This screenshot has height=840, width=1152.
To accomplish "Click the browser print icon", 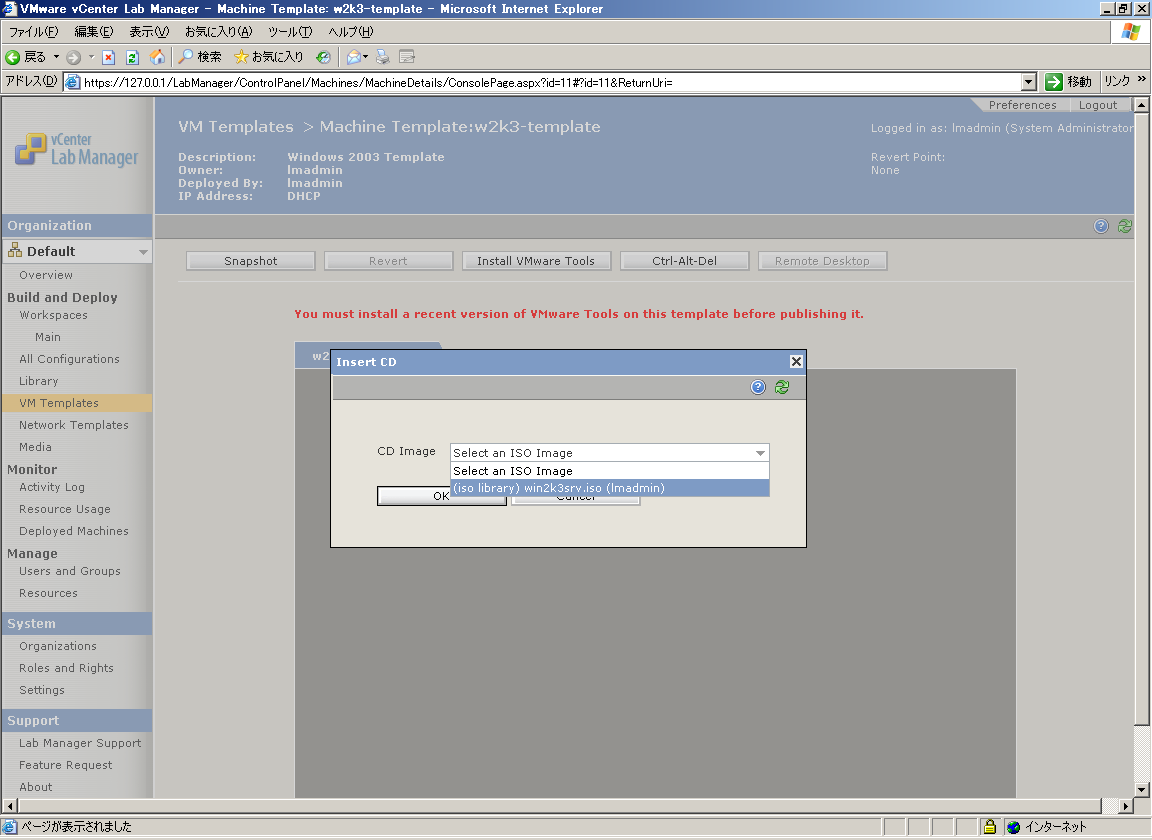I will pos(383,57).
